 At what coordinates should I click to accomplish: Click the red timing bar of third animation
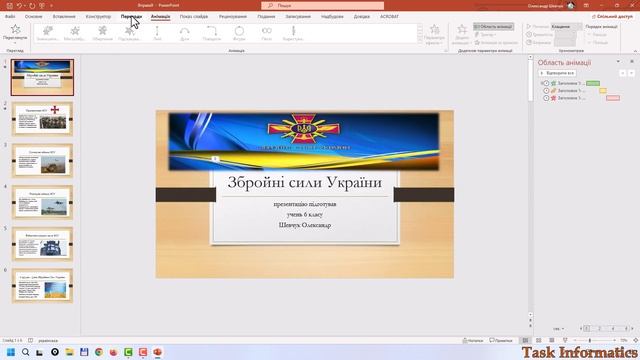click(x=613, y=98)
